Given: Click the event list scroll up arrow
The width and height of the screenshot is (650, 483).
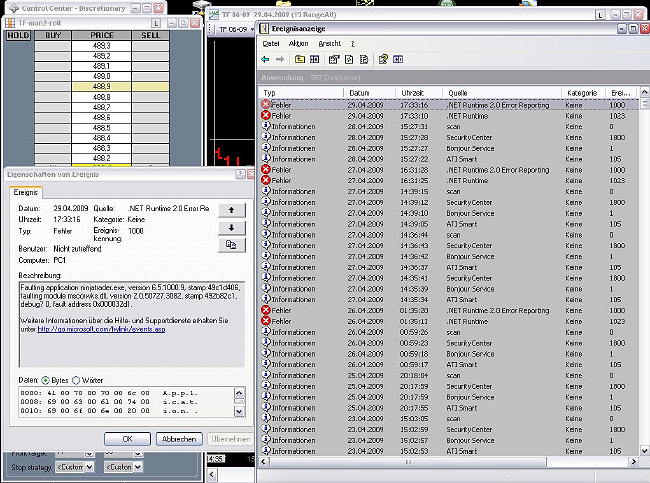Looking at the screenshot, I should pyautogui.click(x=644, y=92).
